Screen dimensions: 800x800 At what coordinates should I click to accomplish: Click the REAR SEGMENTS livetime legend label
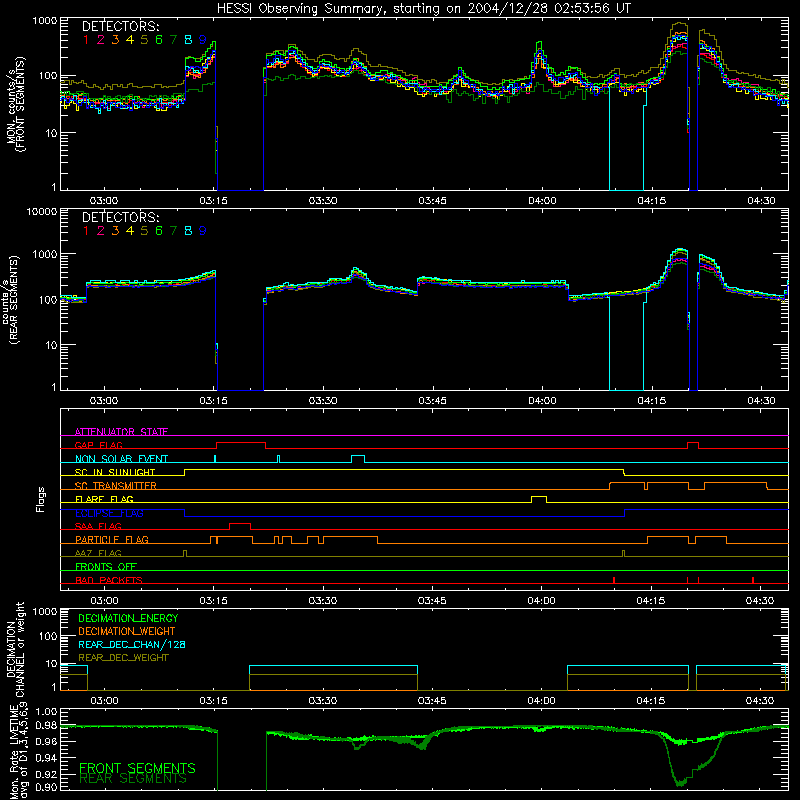coord(133,779)
